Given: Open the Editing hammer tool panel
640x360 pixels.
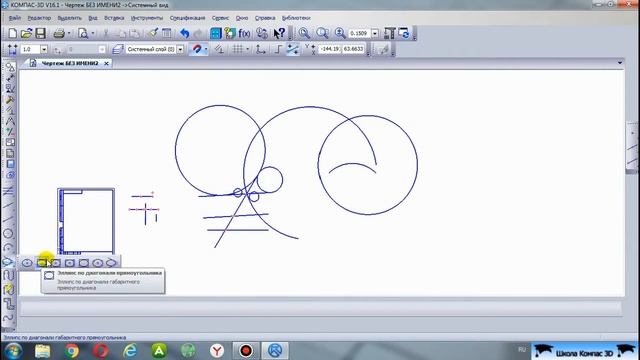Looking at the screenshot, I should pos(10,100).
